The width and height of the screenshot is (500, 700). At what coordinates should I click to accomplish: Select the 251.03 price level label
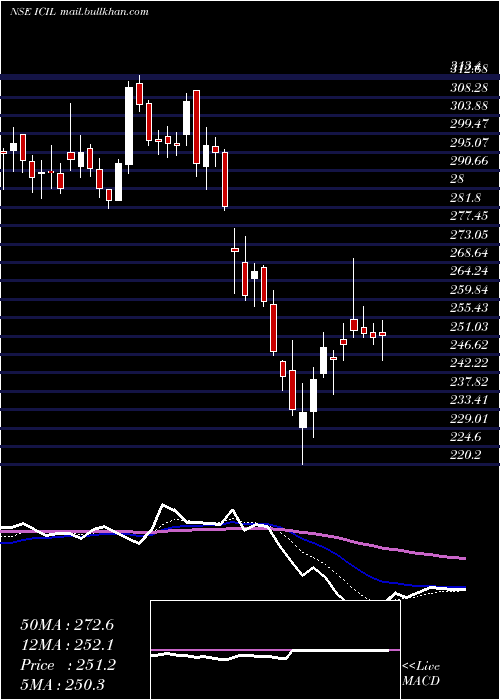pyautogui.click(x=469, y=326)
